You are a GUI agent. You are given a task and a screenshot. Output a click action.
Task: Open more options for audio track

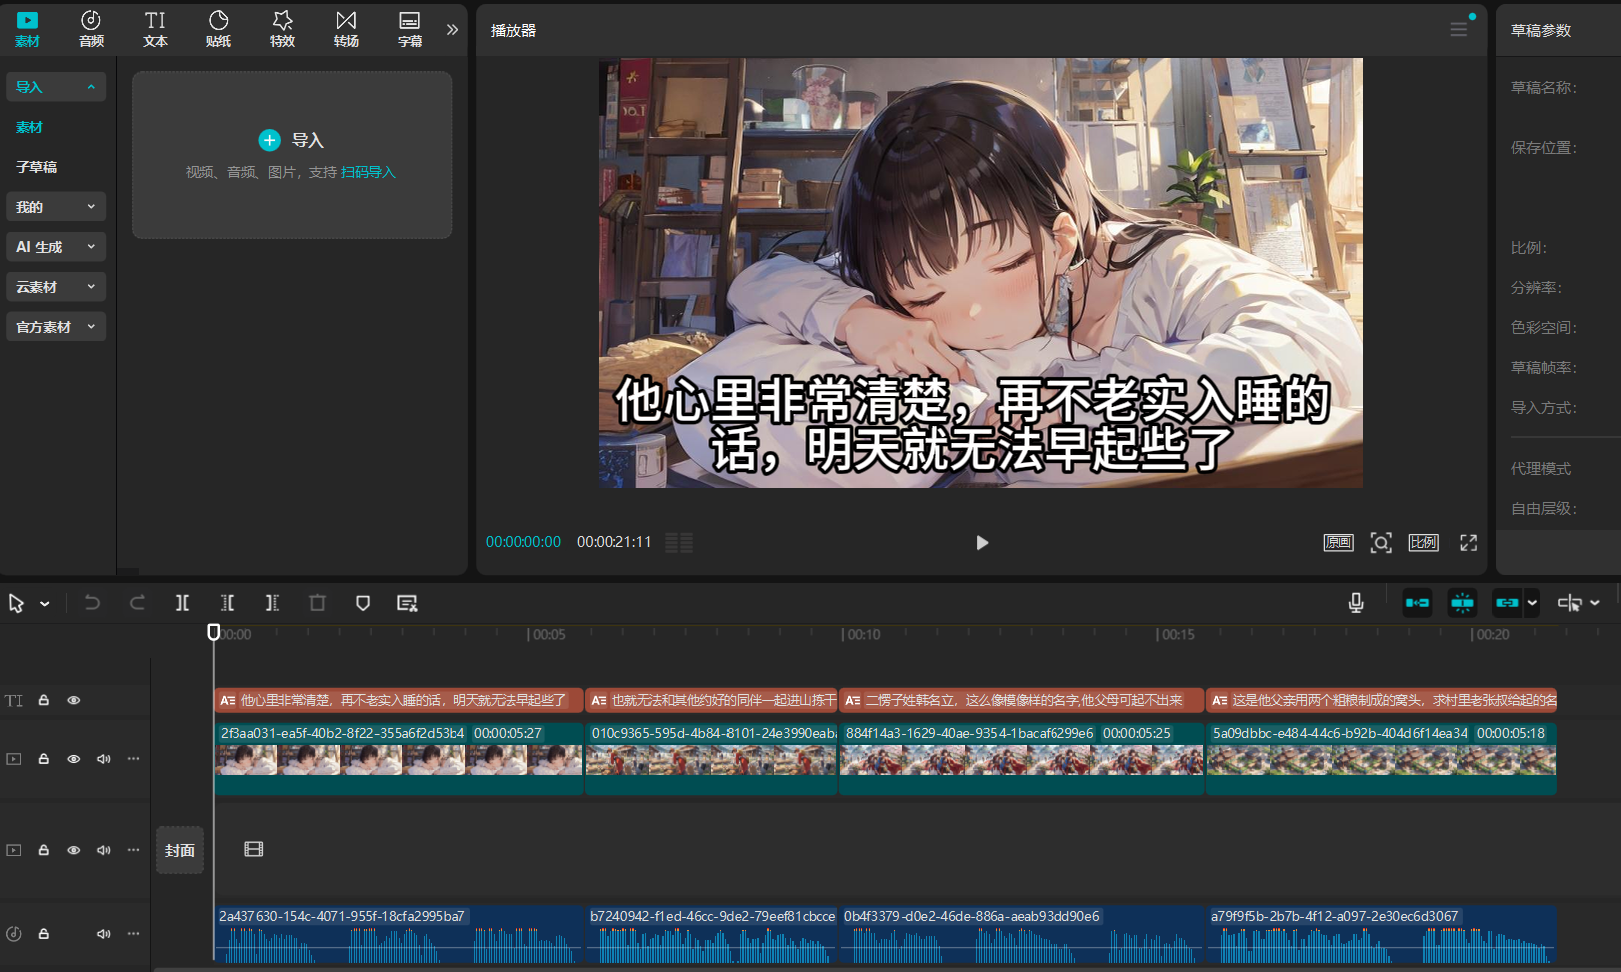tap(133, 933)
